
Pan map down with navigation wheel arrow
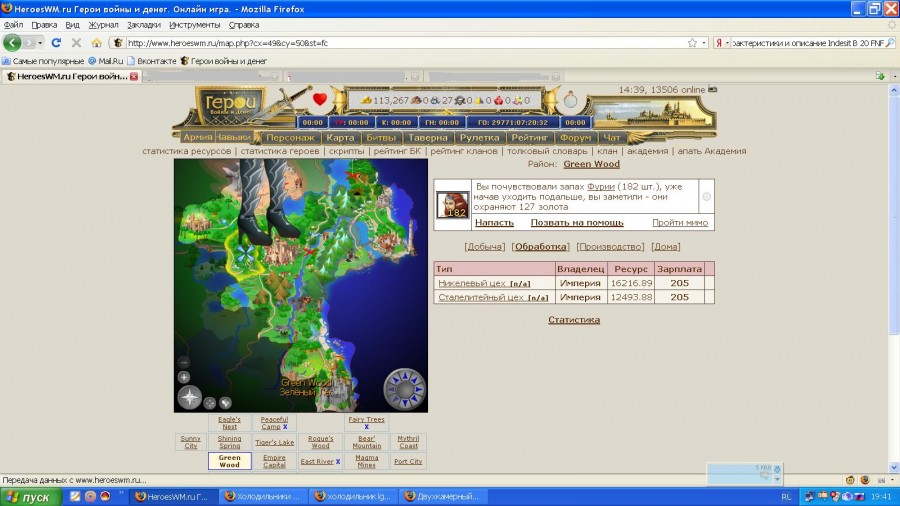405,403
